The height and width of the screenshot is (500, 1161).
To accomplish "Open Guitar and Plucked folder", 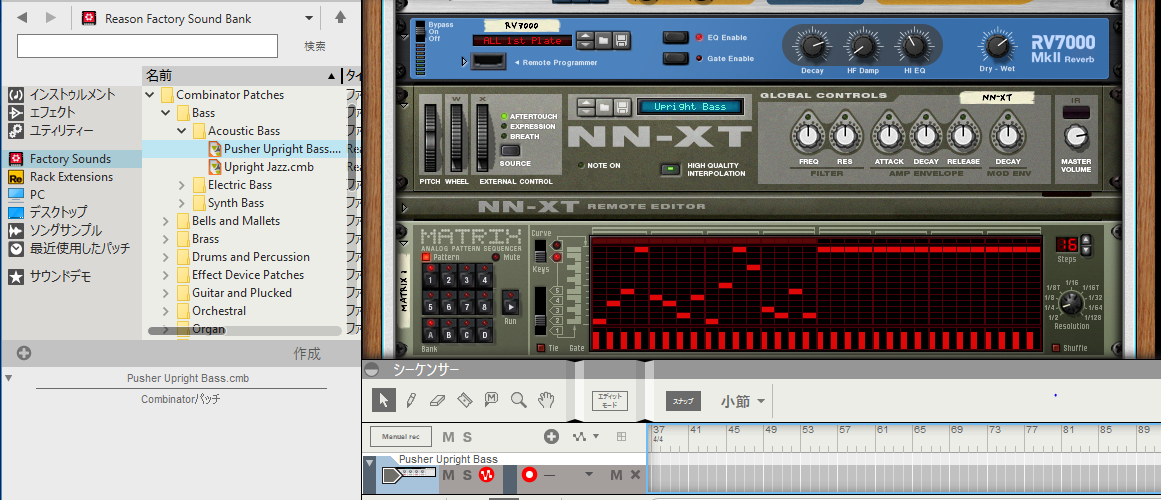I will tap(242, 293).
